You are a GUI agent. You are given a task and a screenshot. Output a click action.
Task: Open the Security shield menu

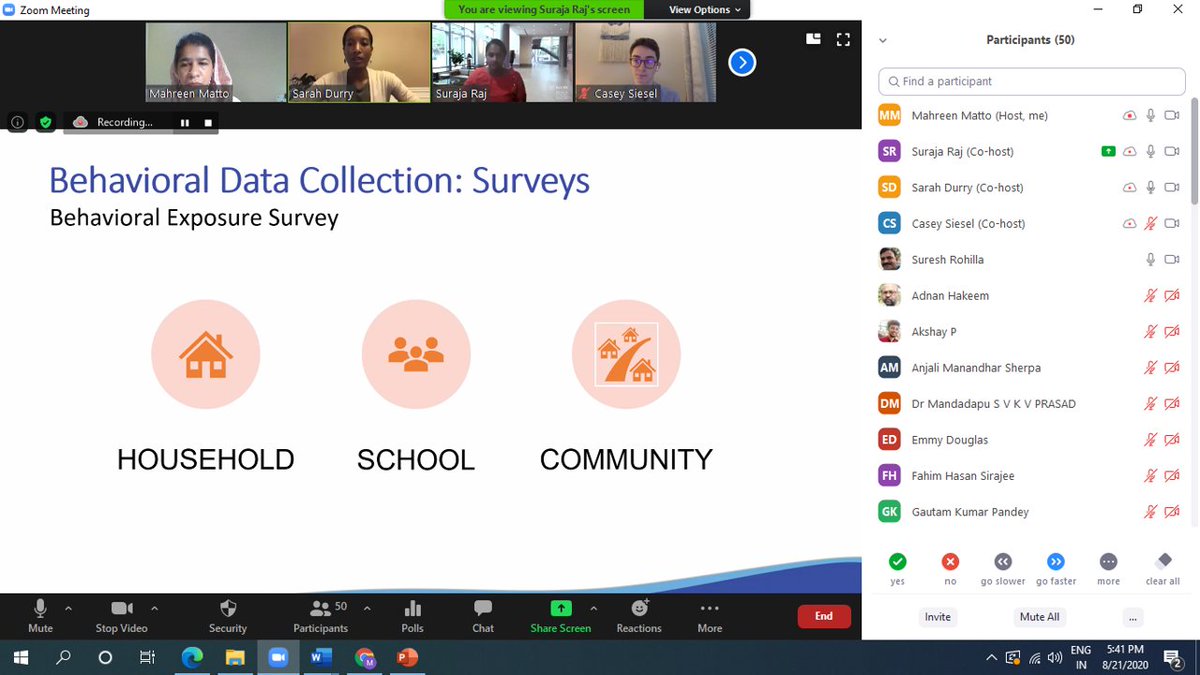pyautogui.click(x=228, y=615)
